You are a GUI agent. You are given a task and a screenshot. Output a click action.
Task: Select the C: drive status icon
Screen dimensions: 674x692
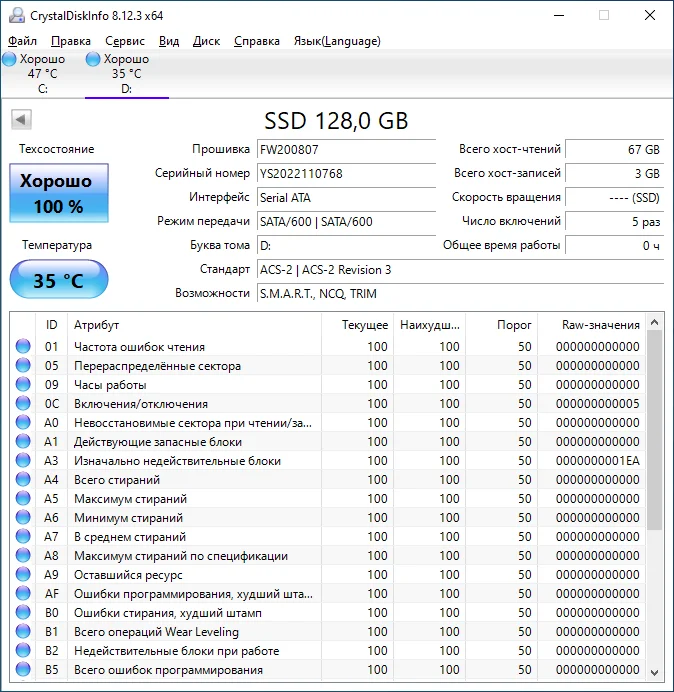(10, 60)
